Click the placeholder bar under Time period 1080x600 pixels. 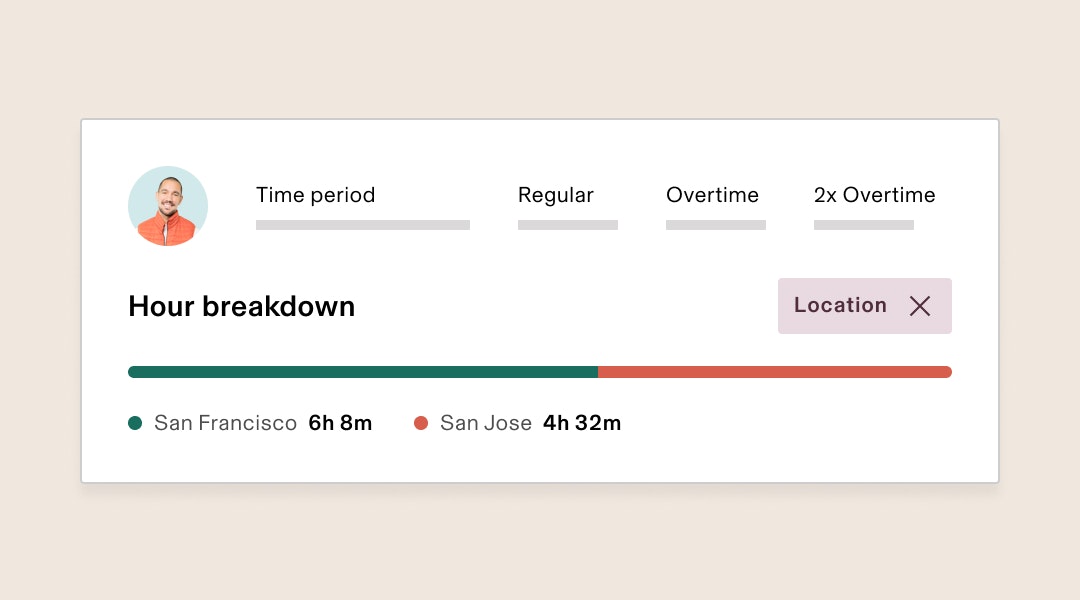pyautogui.click(x=362, y=225)
